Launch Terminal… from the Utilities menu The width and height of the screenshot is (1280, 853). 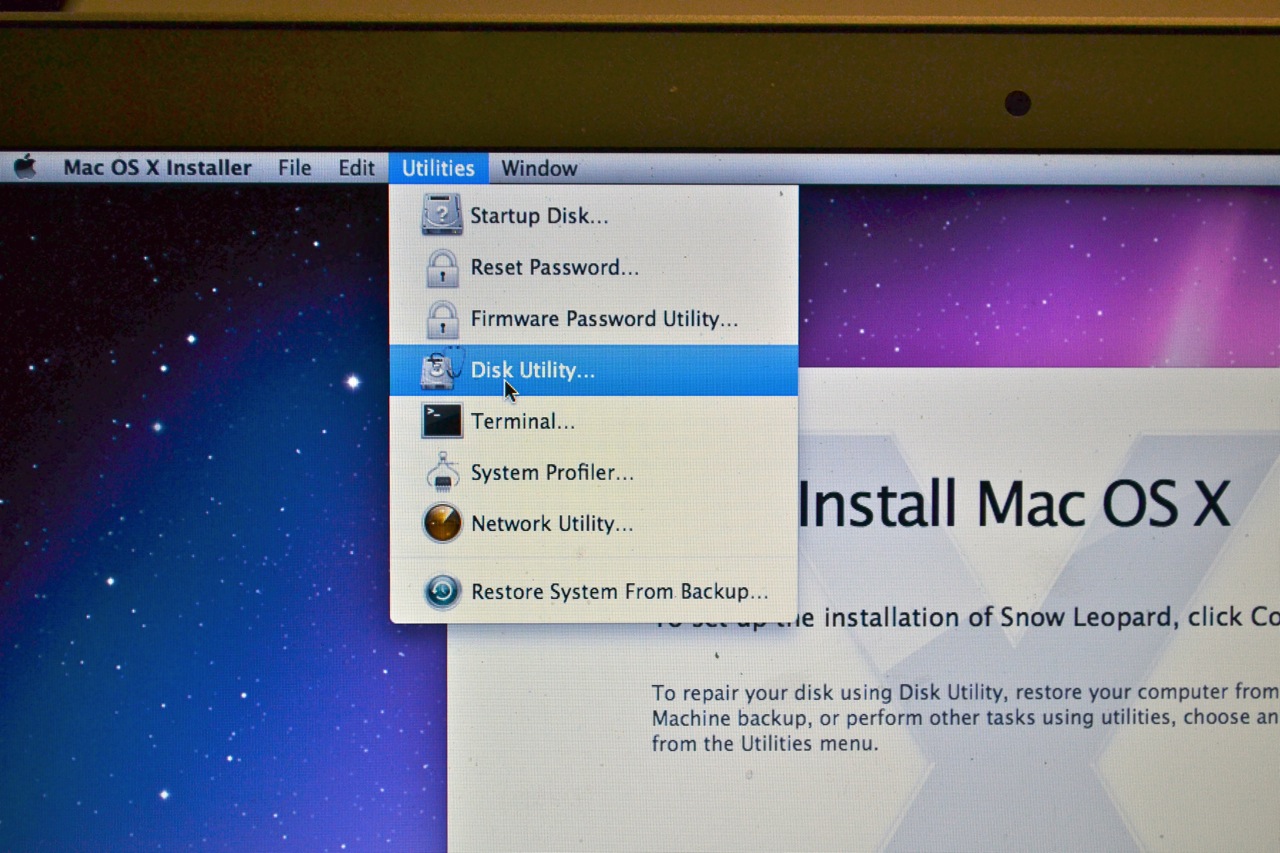coord(594,422)
